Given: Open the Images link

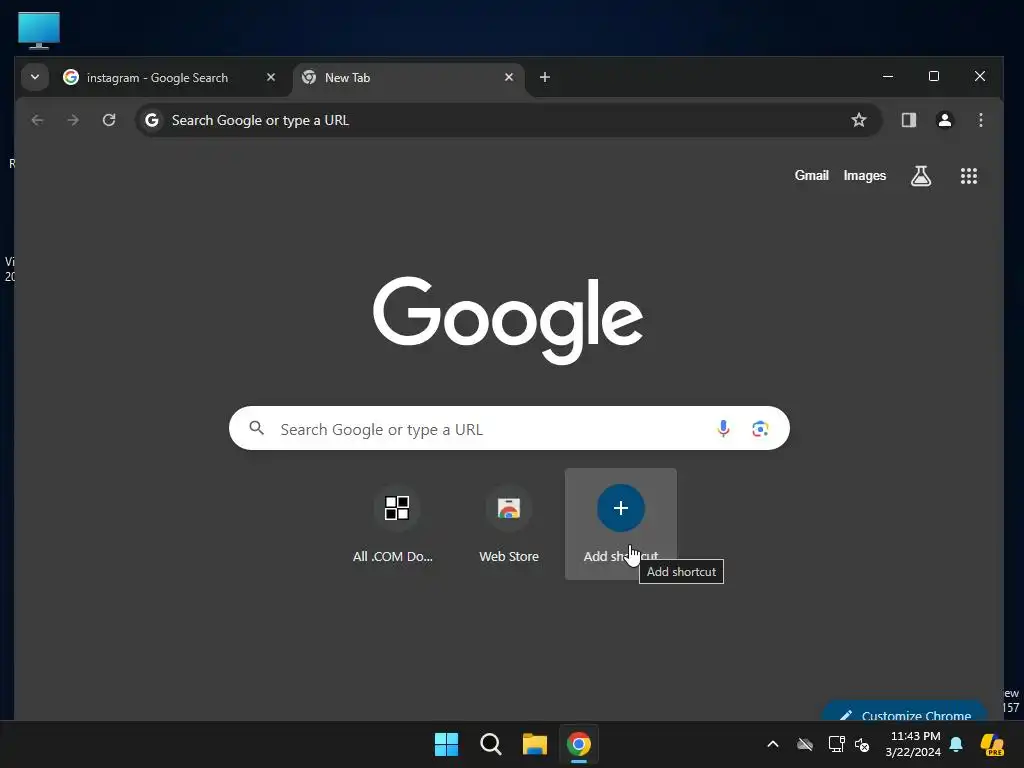Looking at the screenshot, I should [x=865, y=176].
